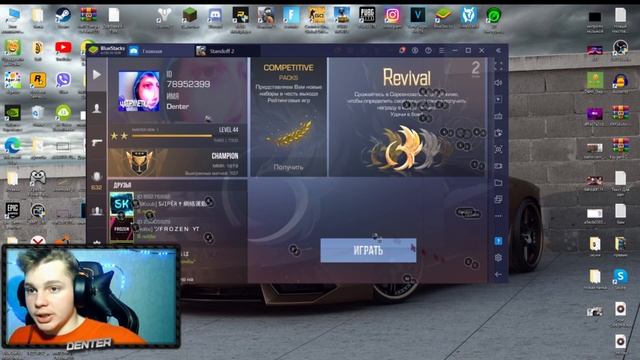
Task: Click the player avatar picture
Action: [x=139, y=91]
